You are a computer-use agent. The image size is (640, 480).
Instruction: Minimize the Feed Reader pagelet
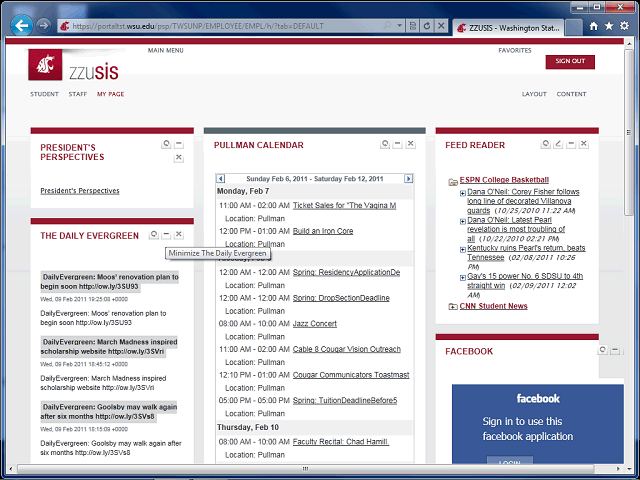pos(571,144)
